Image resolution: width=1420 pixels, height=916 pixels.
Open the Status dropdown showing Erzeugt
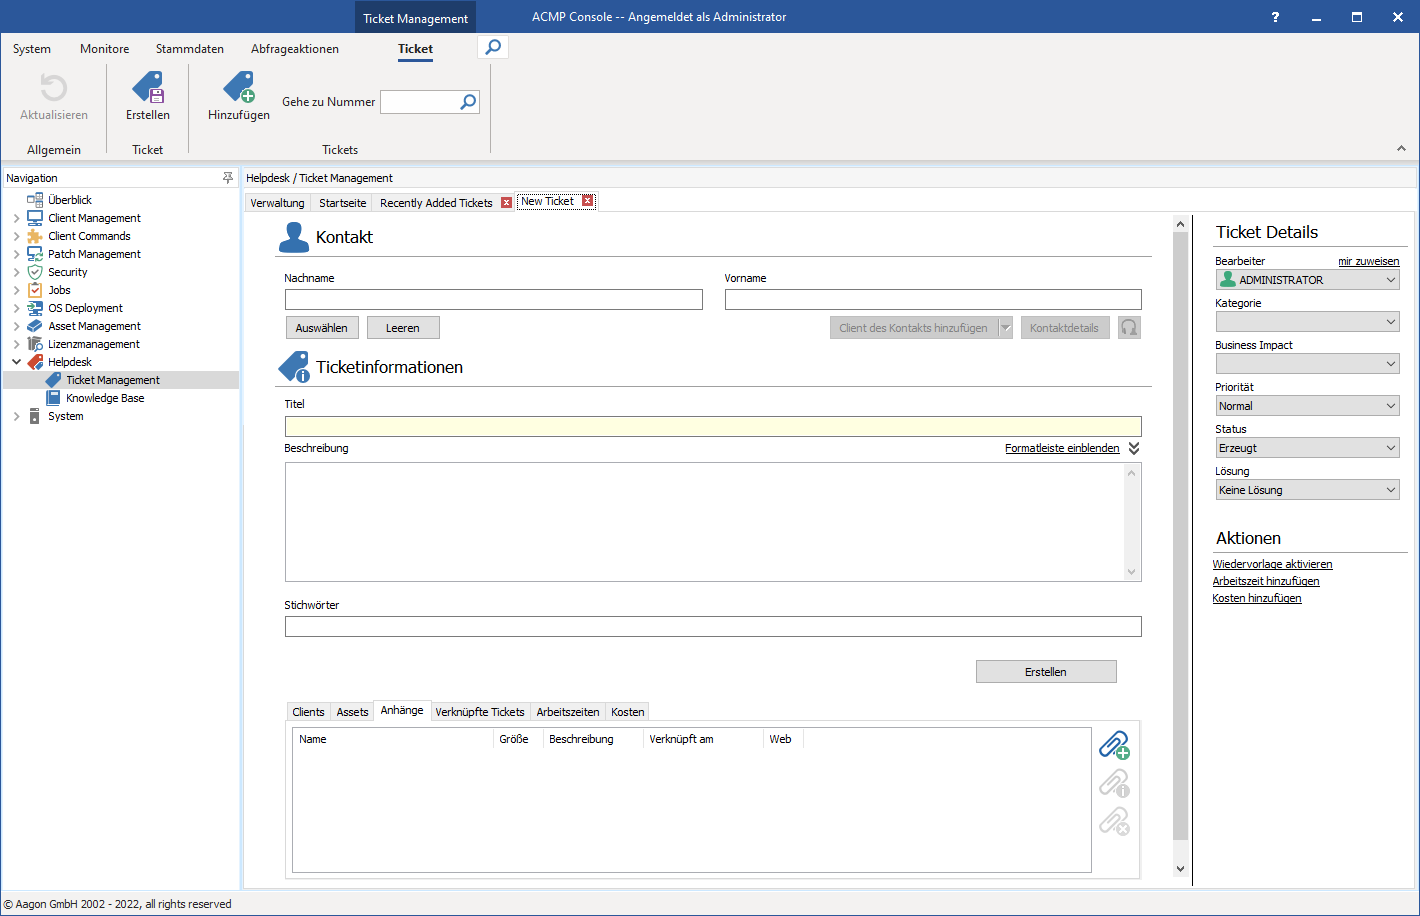[1390, 447]
